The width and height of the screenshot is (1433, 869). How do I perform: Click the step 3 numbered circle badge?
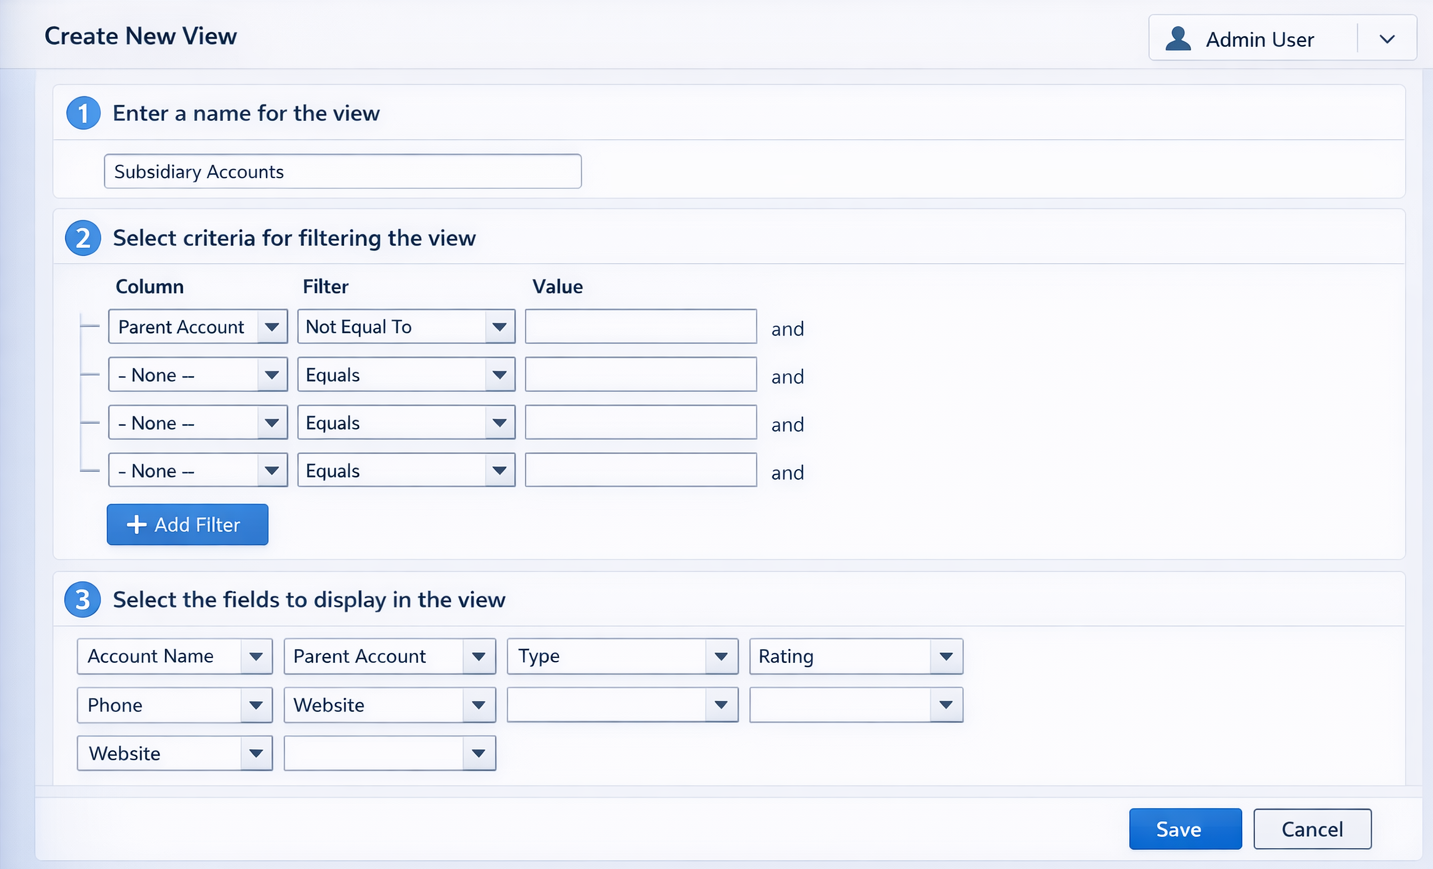click(83, 599)
